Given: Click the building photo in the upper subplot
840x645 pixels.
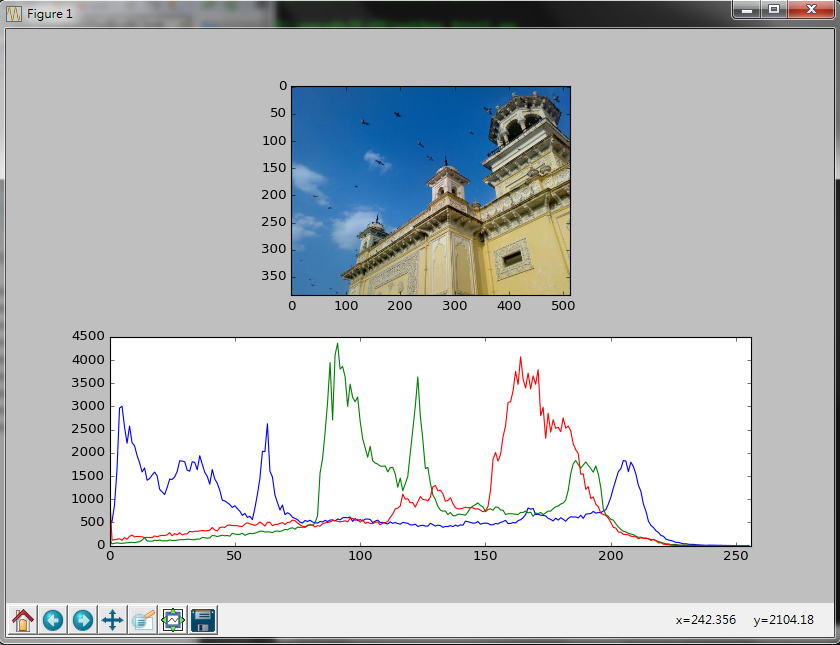Looking at the screenshot, I should coord(430,190).
